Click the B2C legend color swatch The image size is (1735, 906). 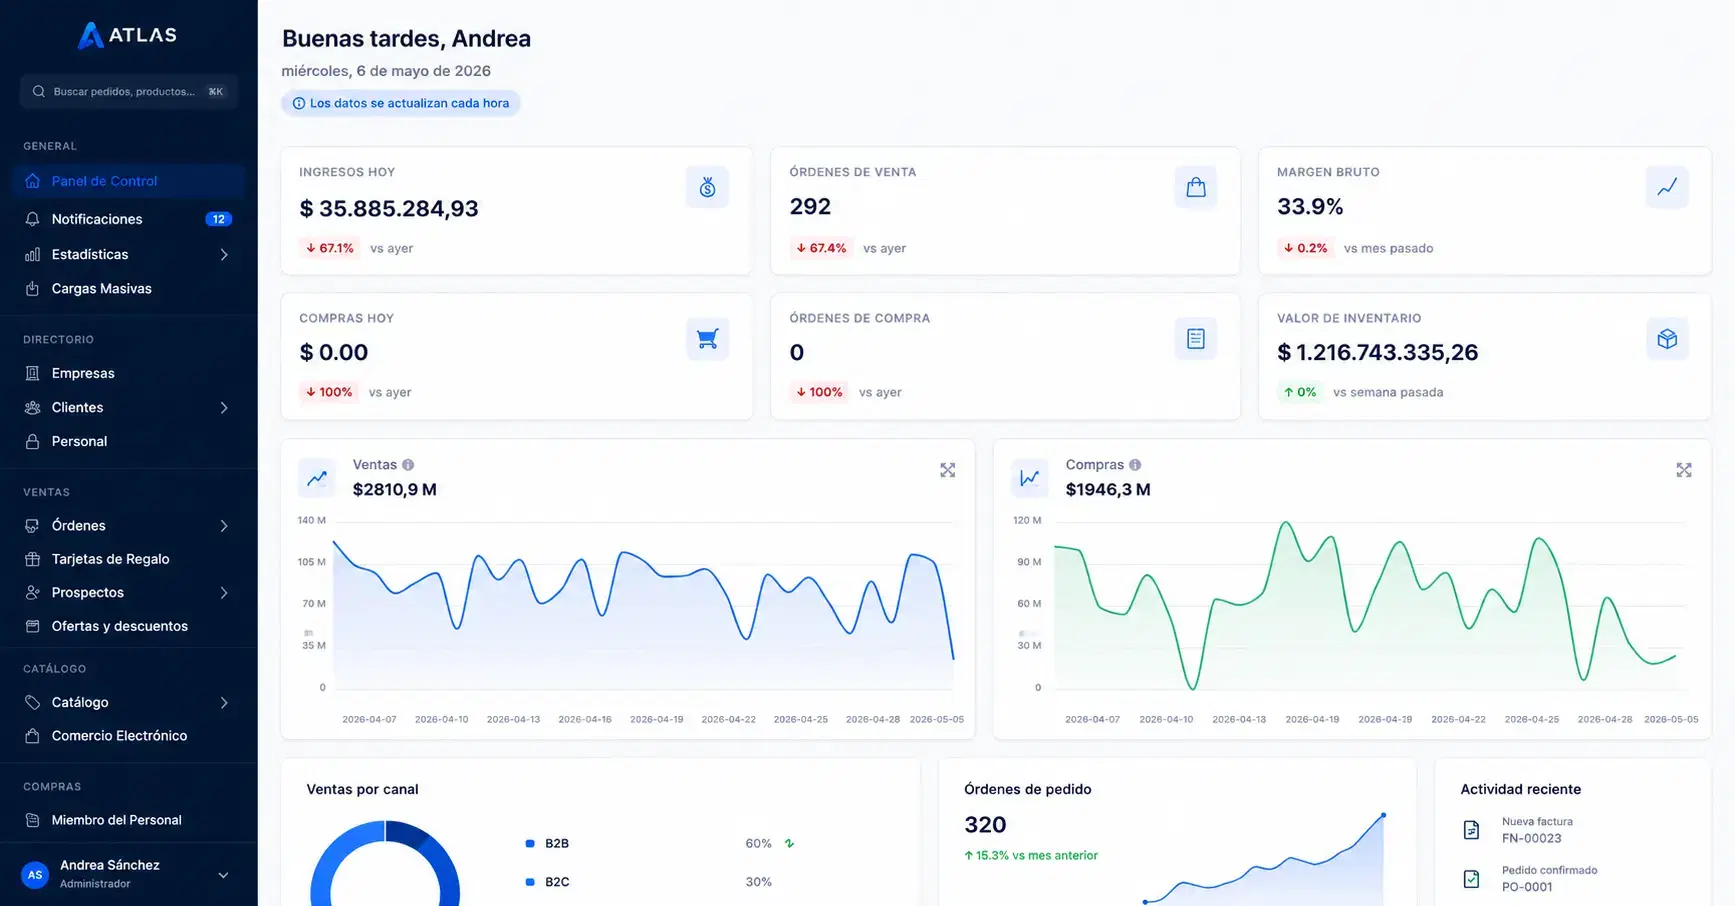tap(530, 882)
